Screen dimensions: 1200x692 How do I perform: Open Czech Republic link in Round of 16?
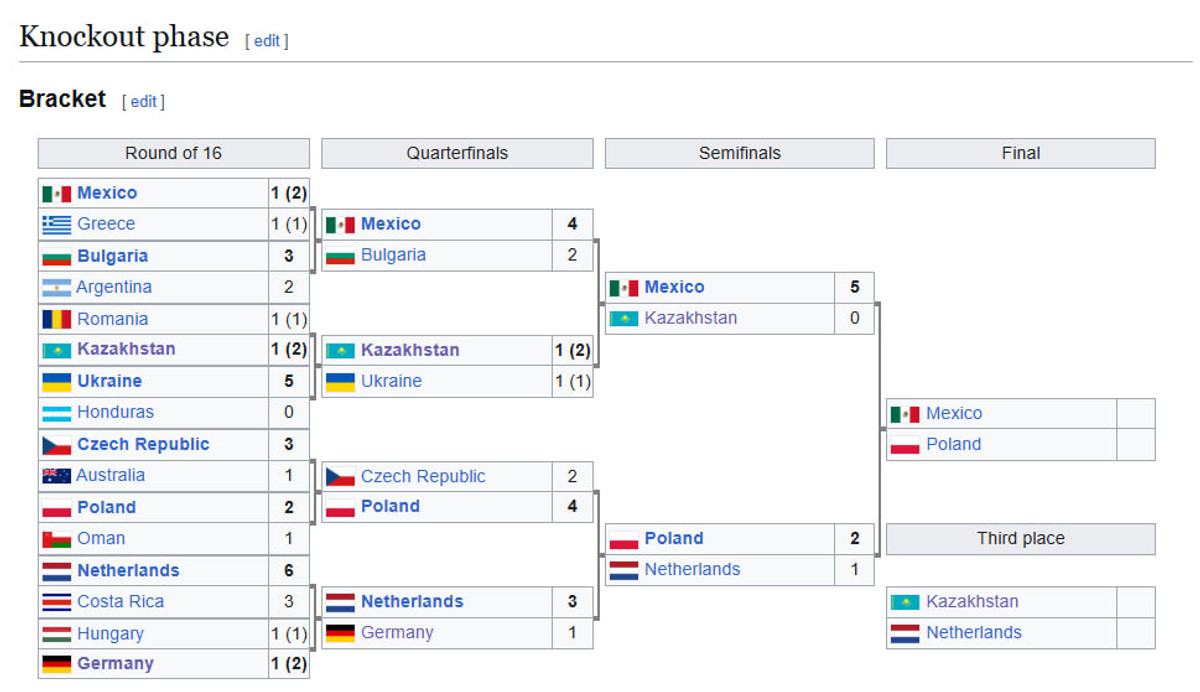143,444
